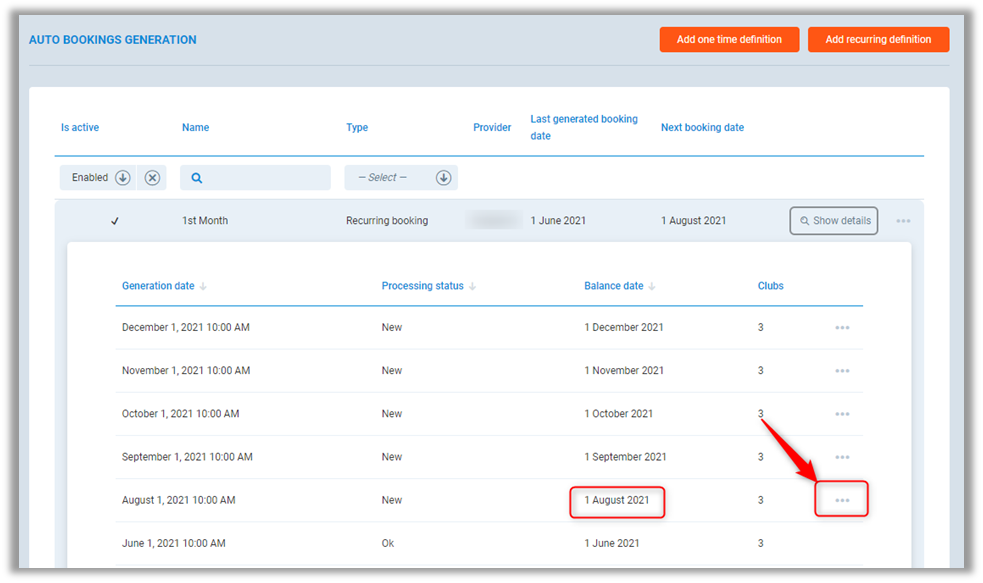This screenshot has width=983, height=583.
Task: Open three-dot menu for October 1, 2021 row
Action: (842, 414)
